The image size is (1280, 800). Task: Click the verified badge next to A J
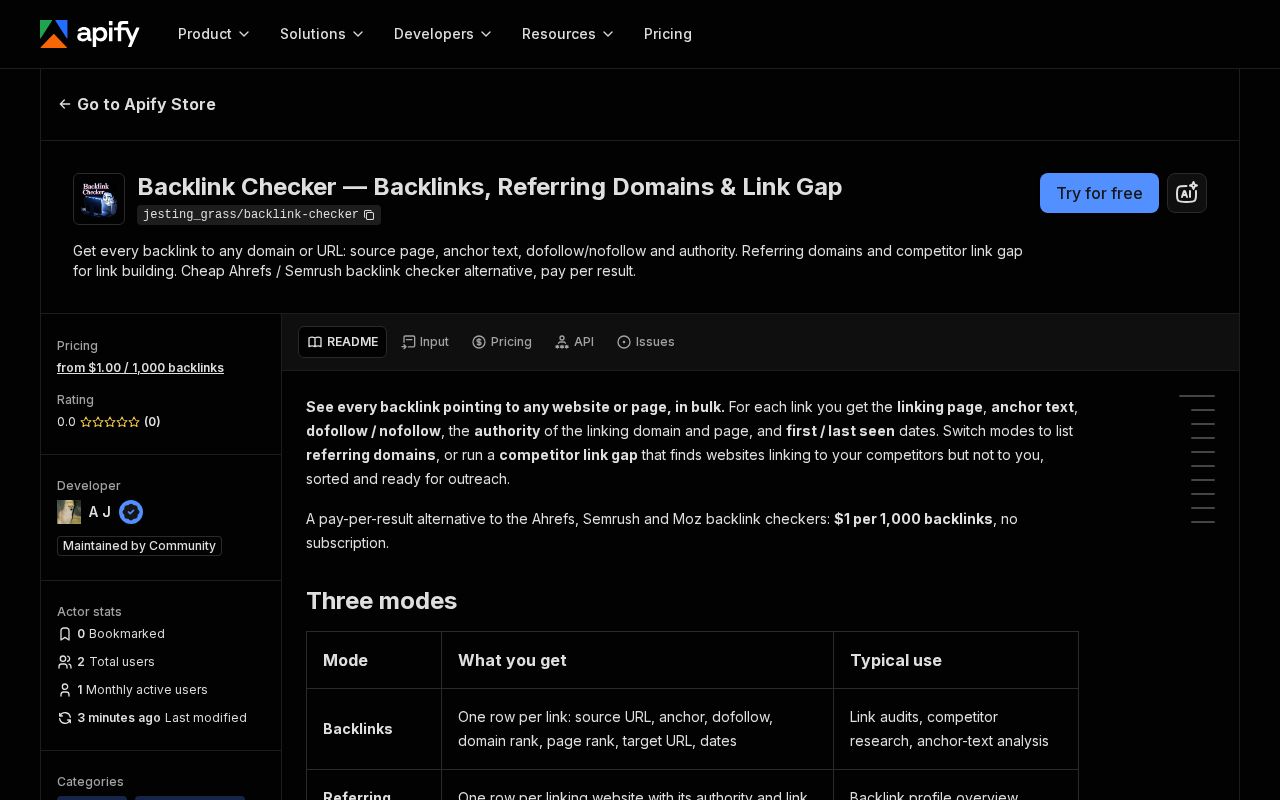coord(131,512)
